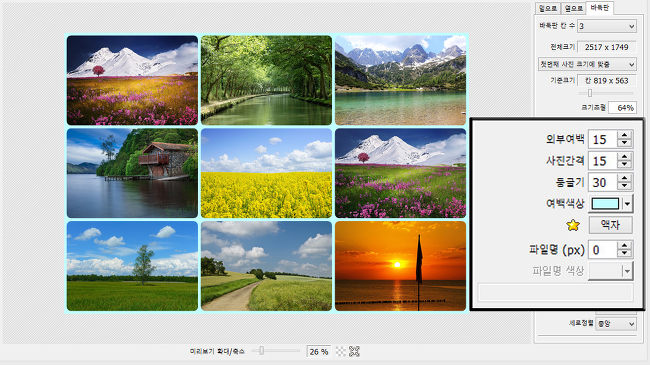Image resolution: width=650 pixels, height=365 pixels.
Task: Decrease 사진간격 with the down arrow
Action: [x=624, y=165]
